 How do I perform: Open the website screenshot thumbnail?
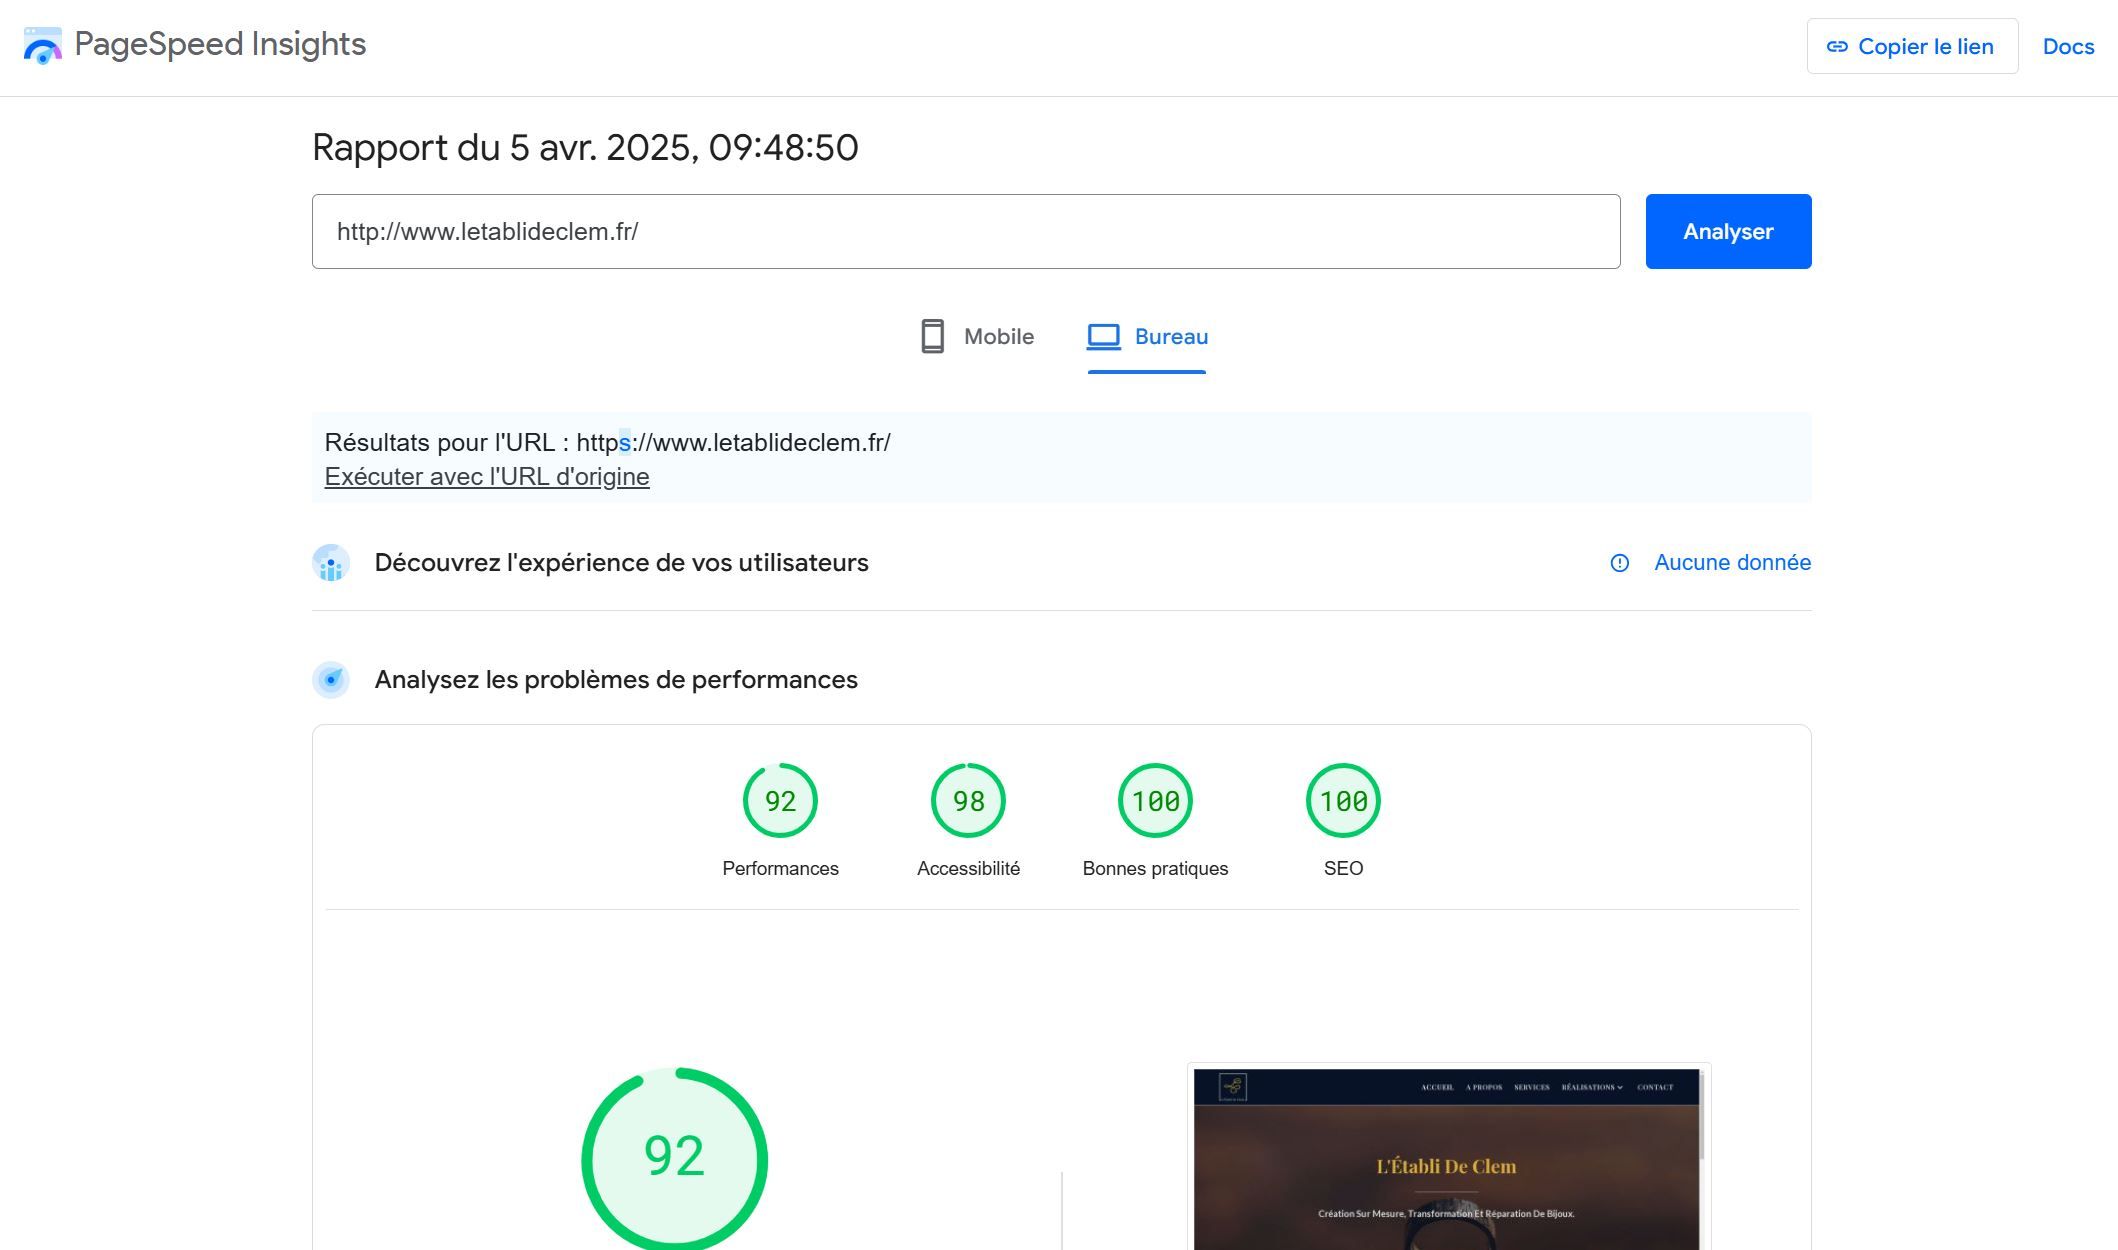[1448, 1158]
